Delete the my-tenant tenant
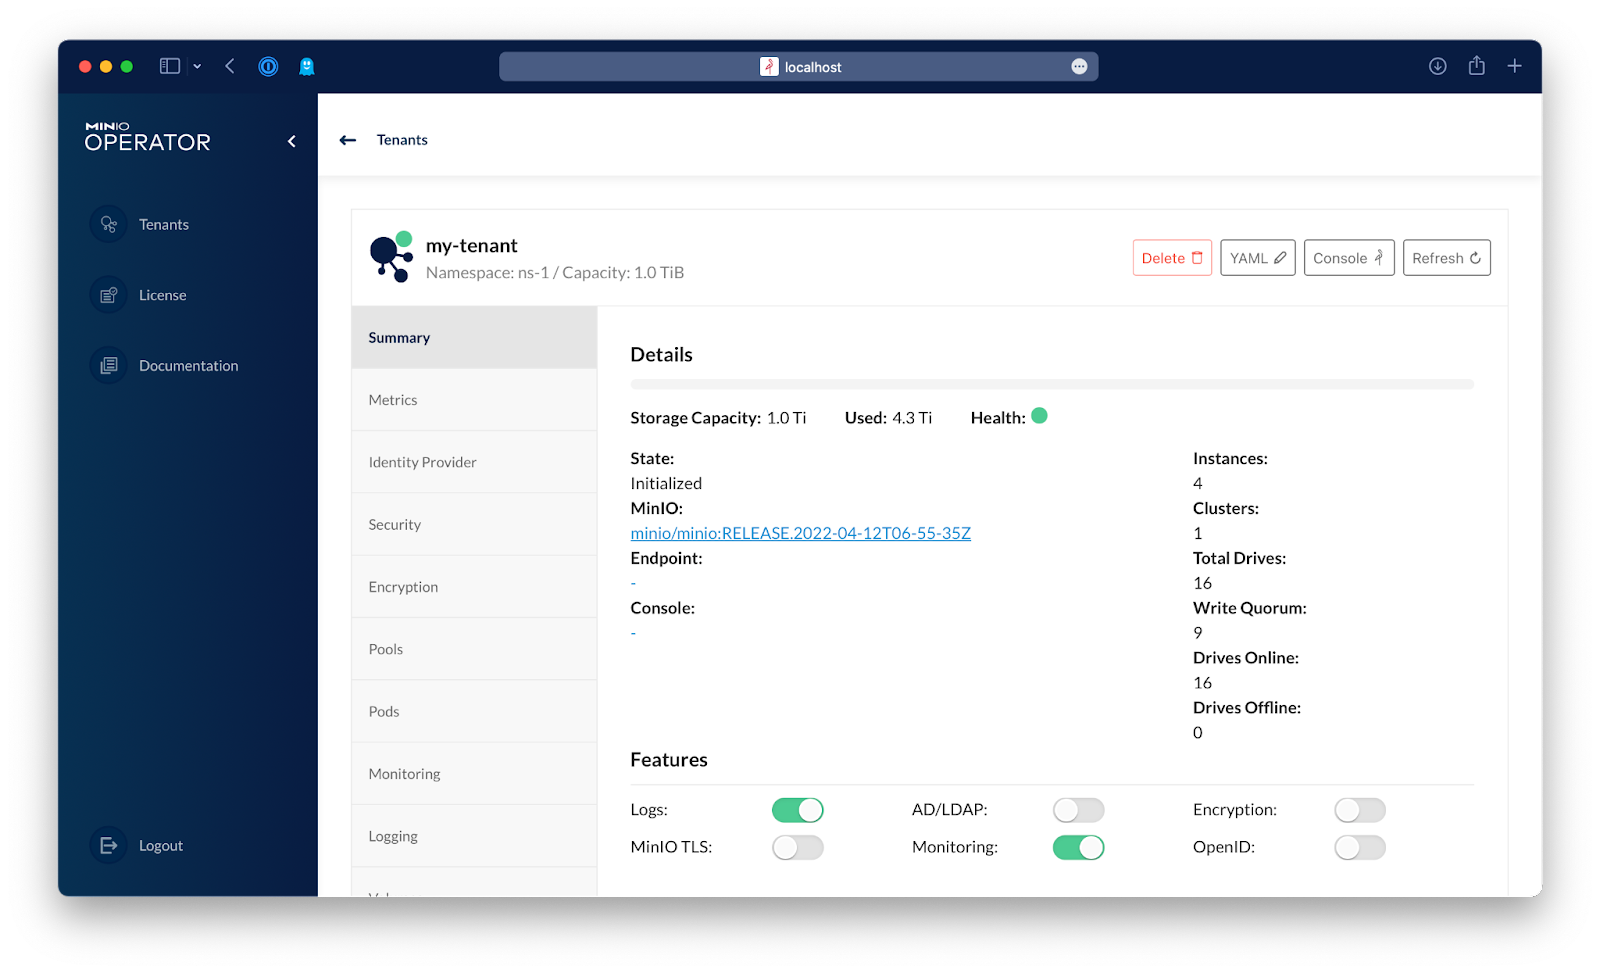This screenshot has width=1600, height=973. pos(1171,258)
